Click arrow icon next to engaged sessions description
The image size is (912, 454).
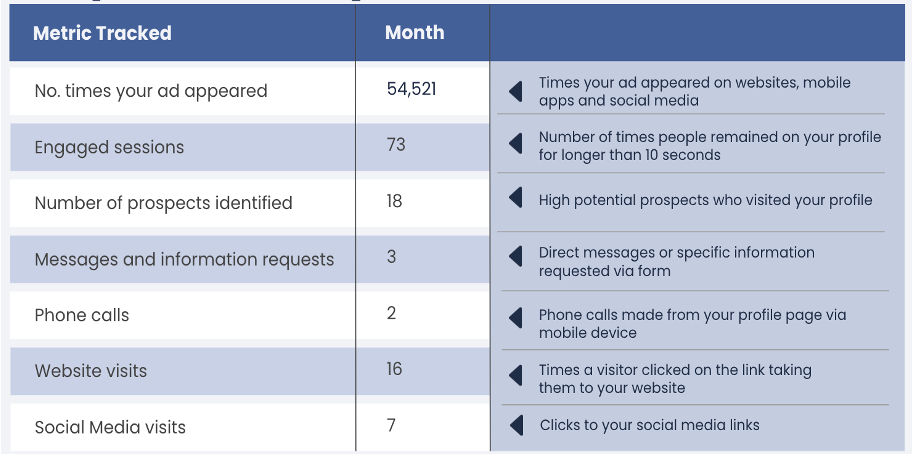516,145
